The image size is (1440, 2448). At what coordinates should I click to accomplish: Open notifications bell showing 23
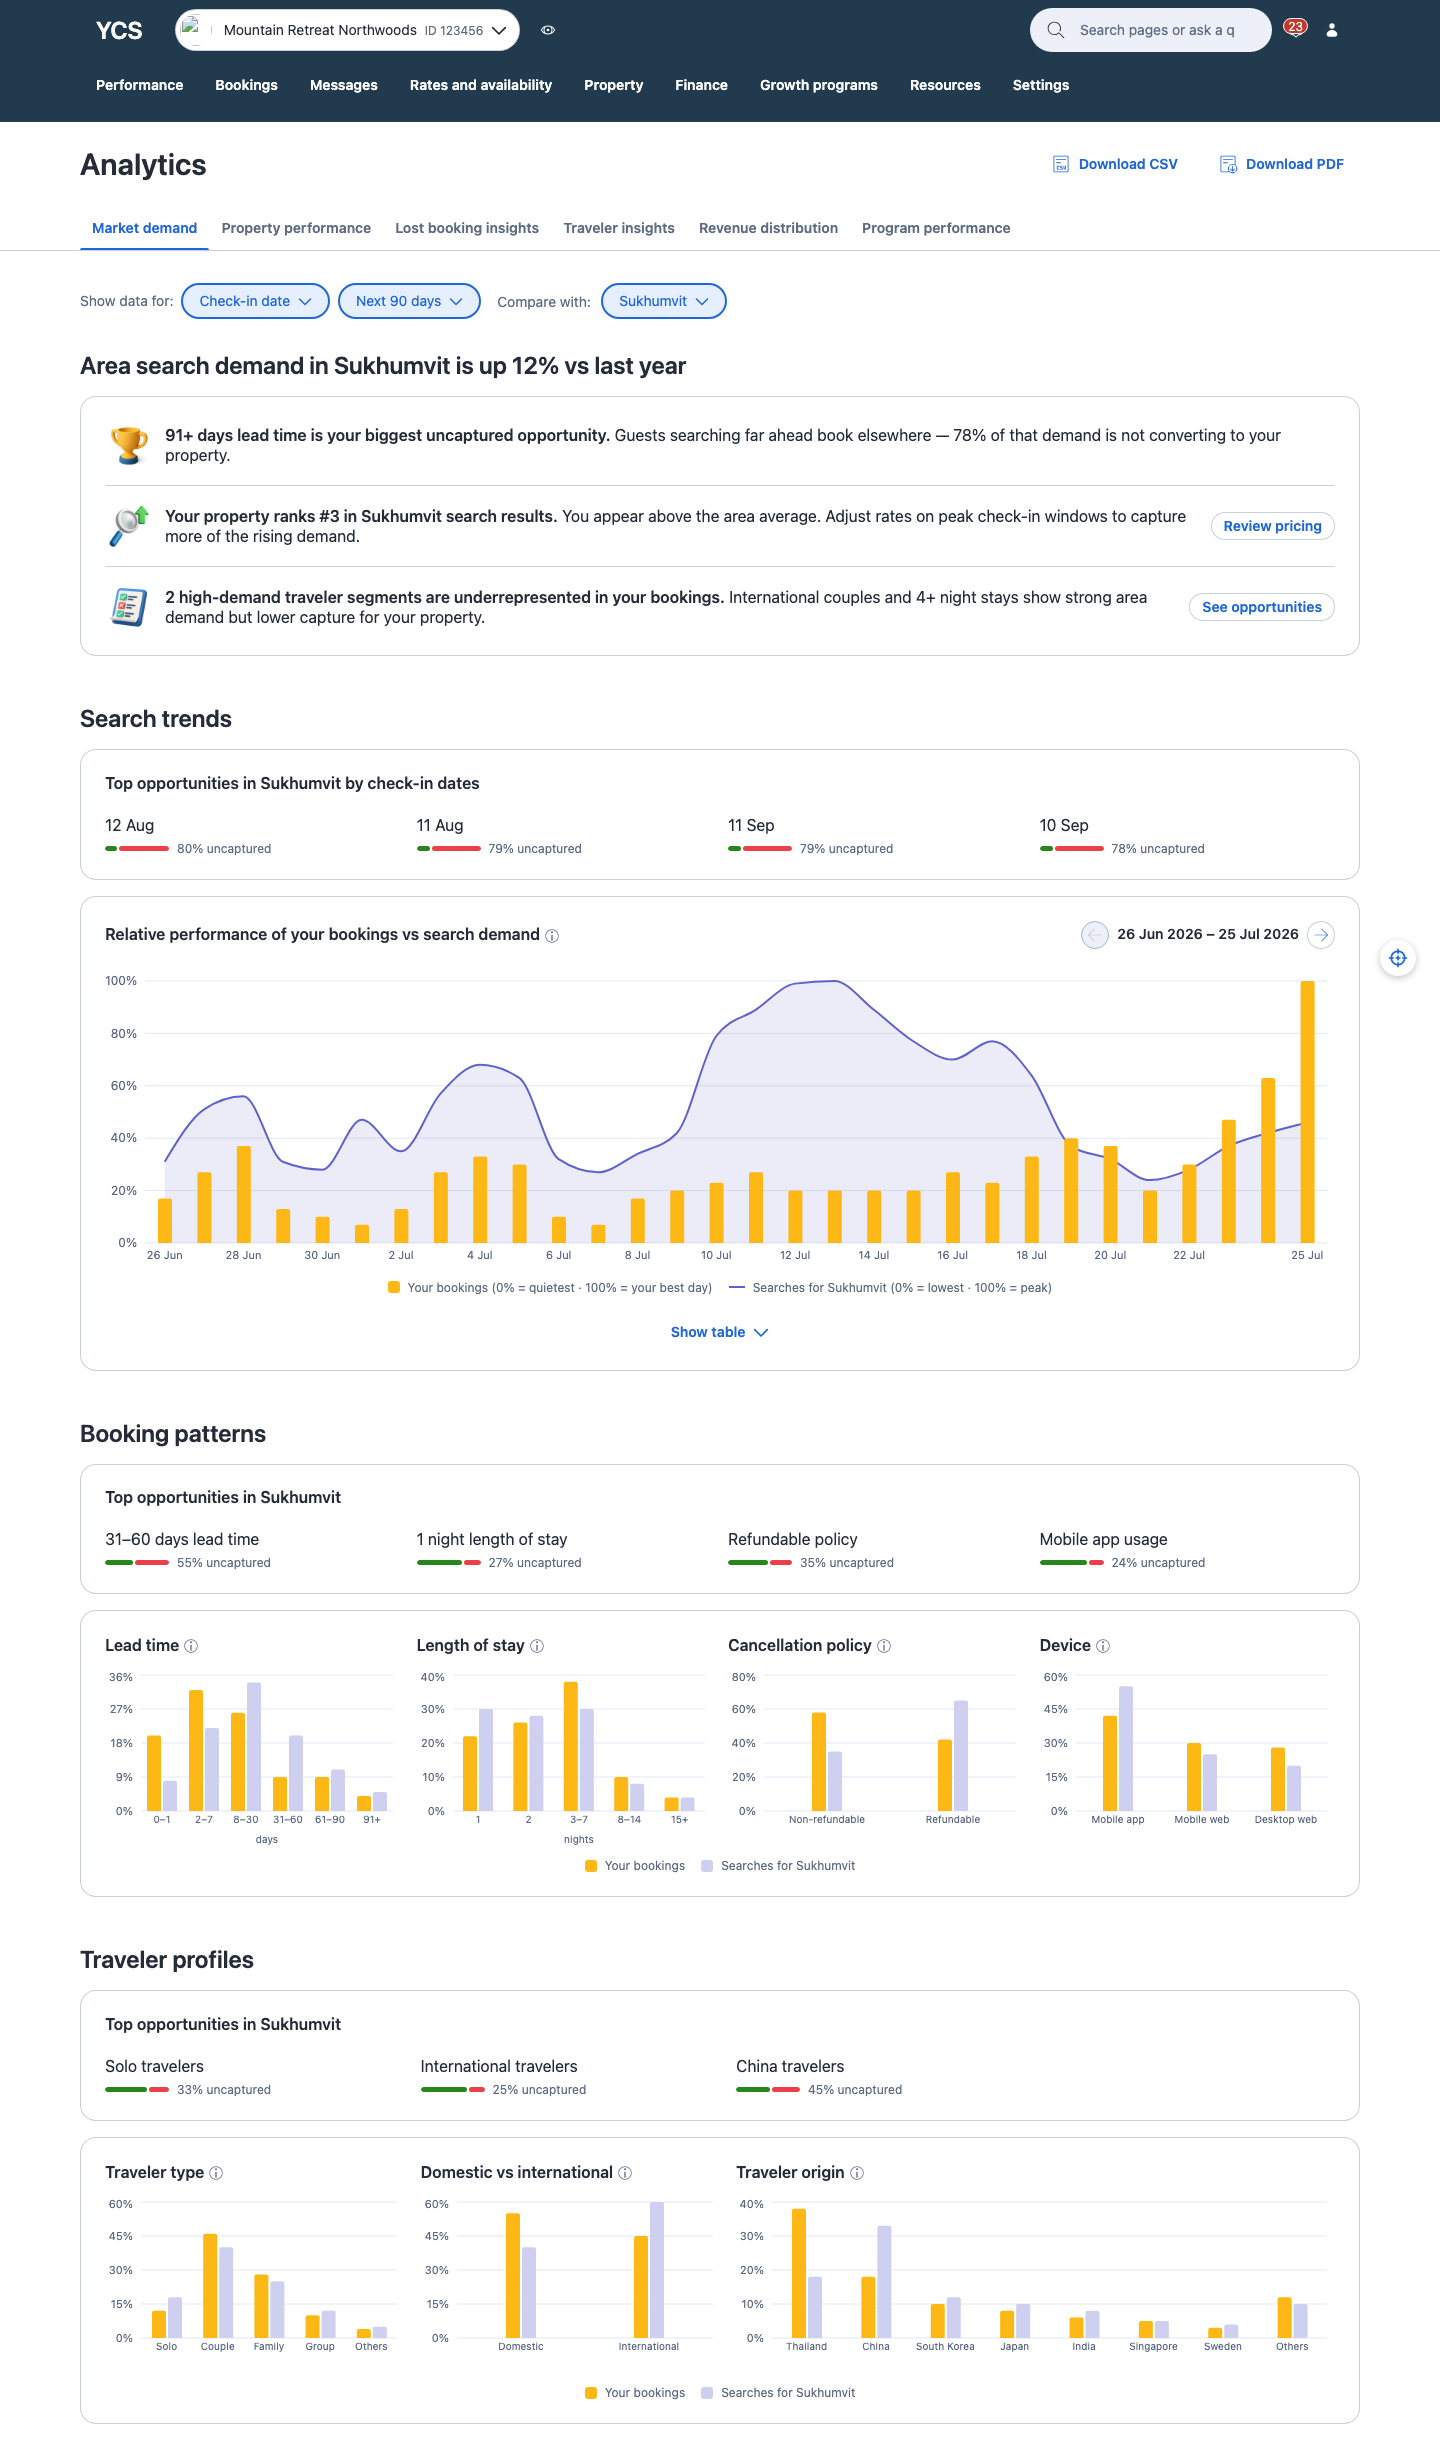[1295, 29]
